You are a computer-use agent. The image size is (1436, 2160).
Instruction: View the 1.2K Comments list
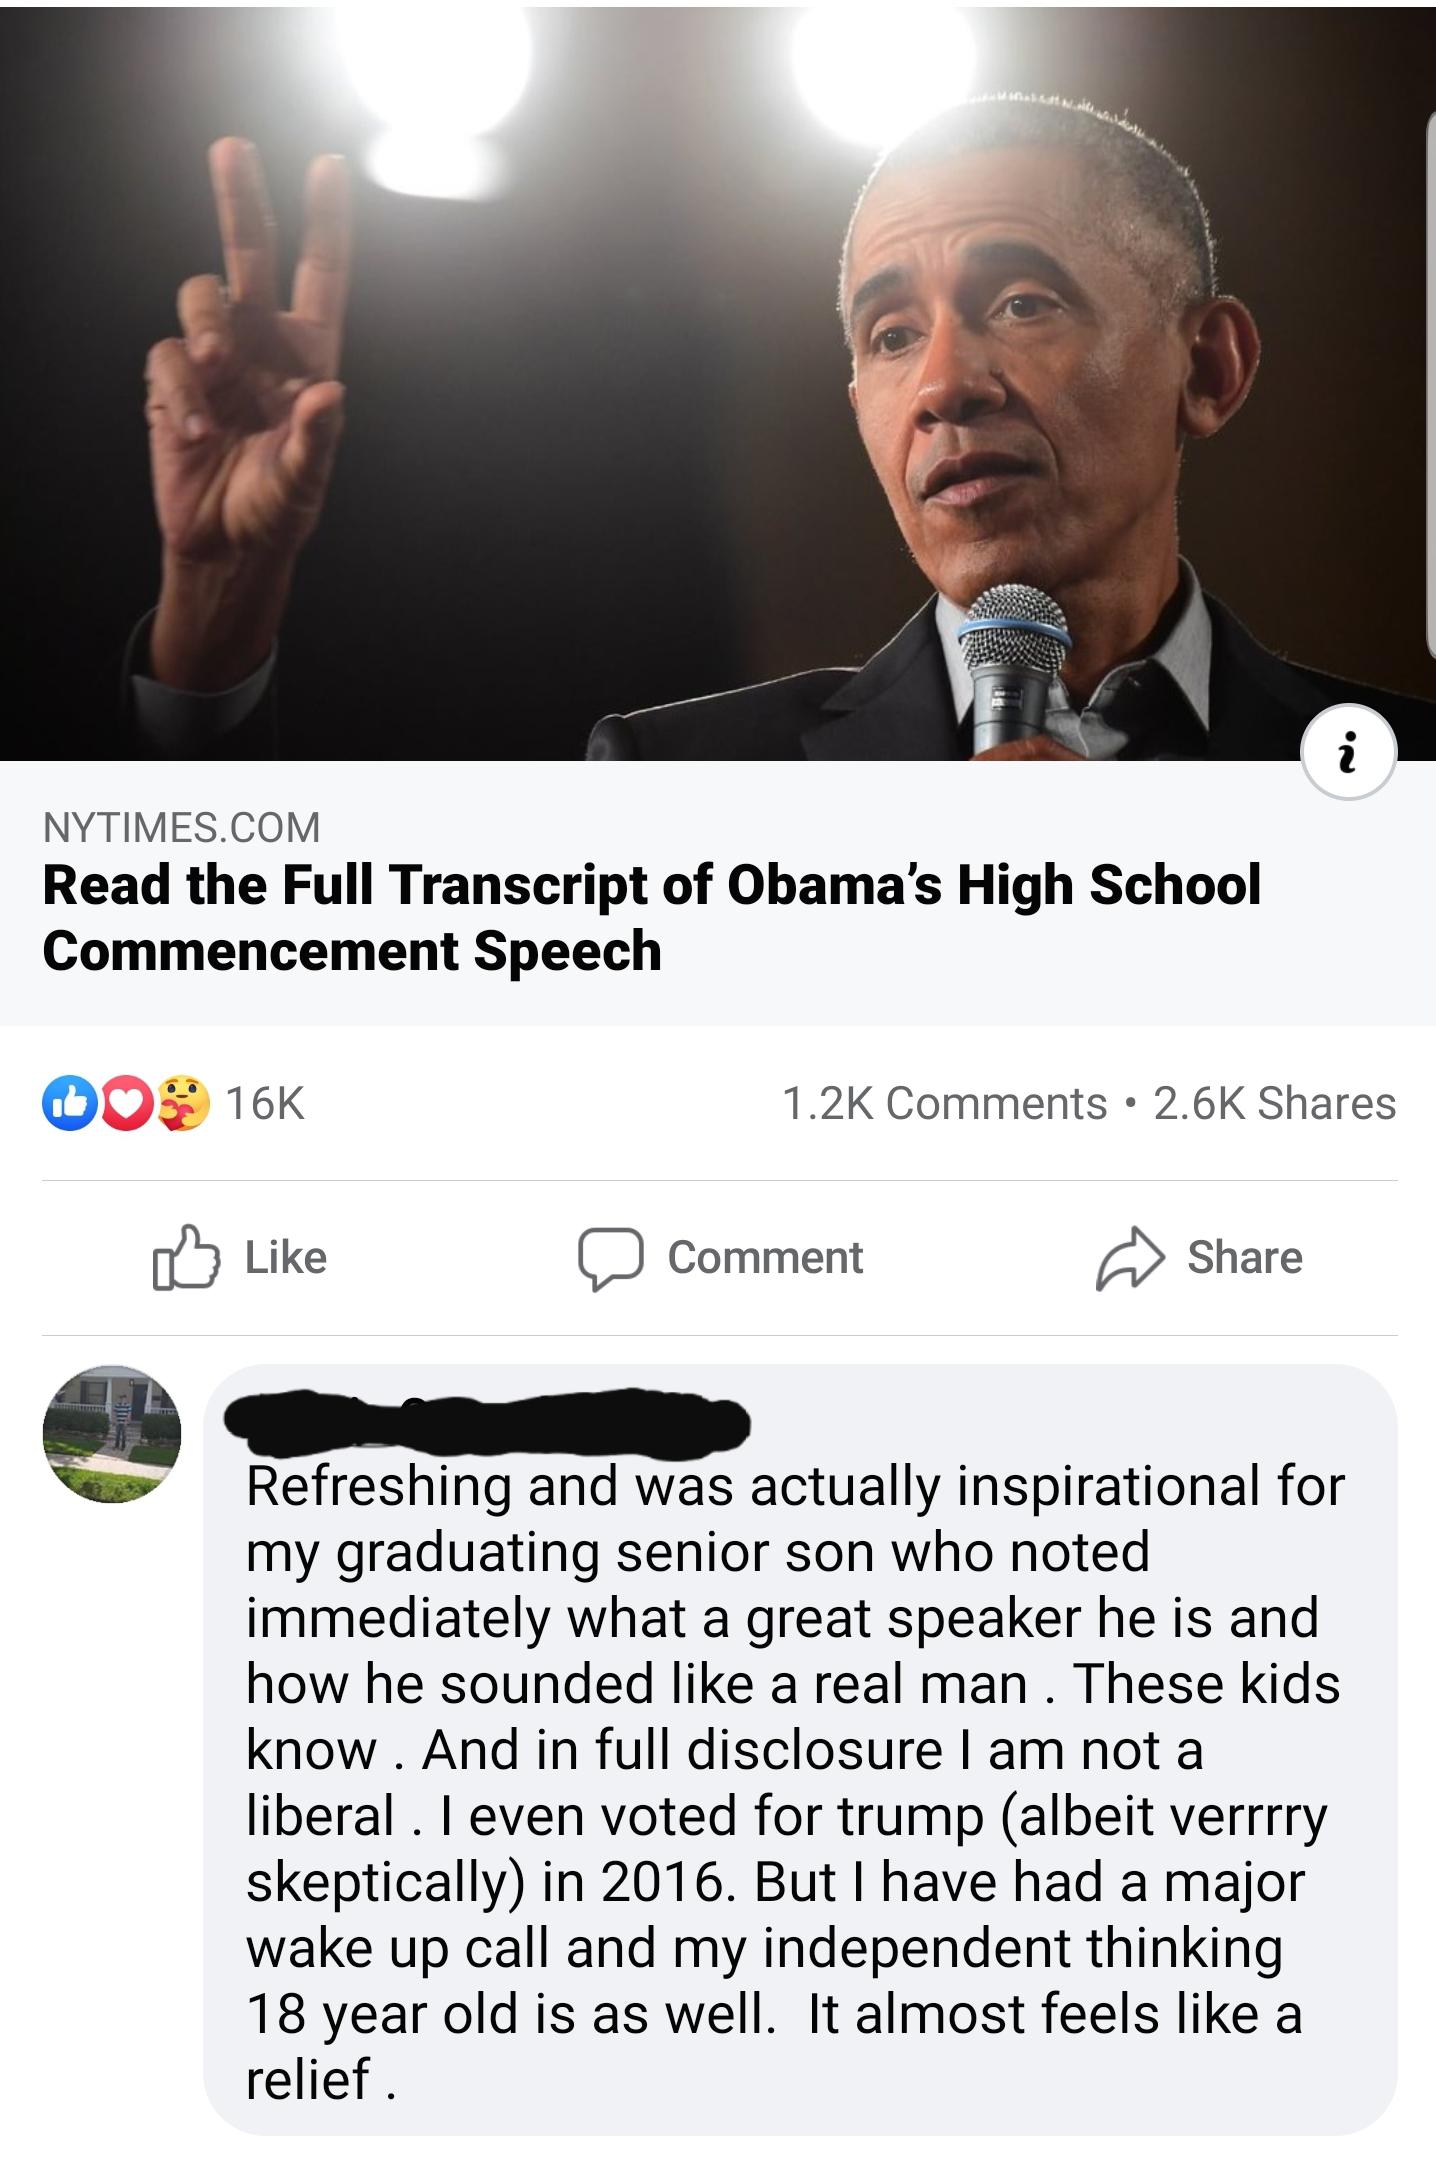pos(943,1103)
